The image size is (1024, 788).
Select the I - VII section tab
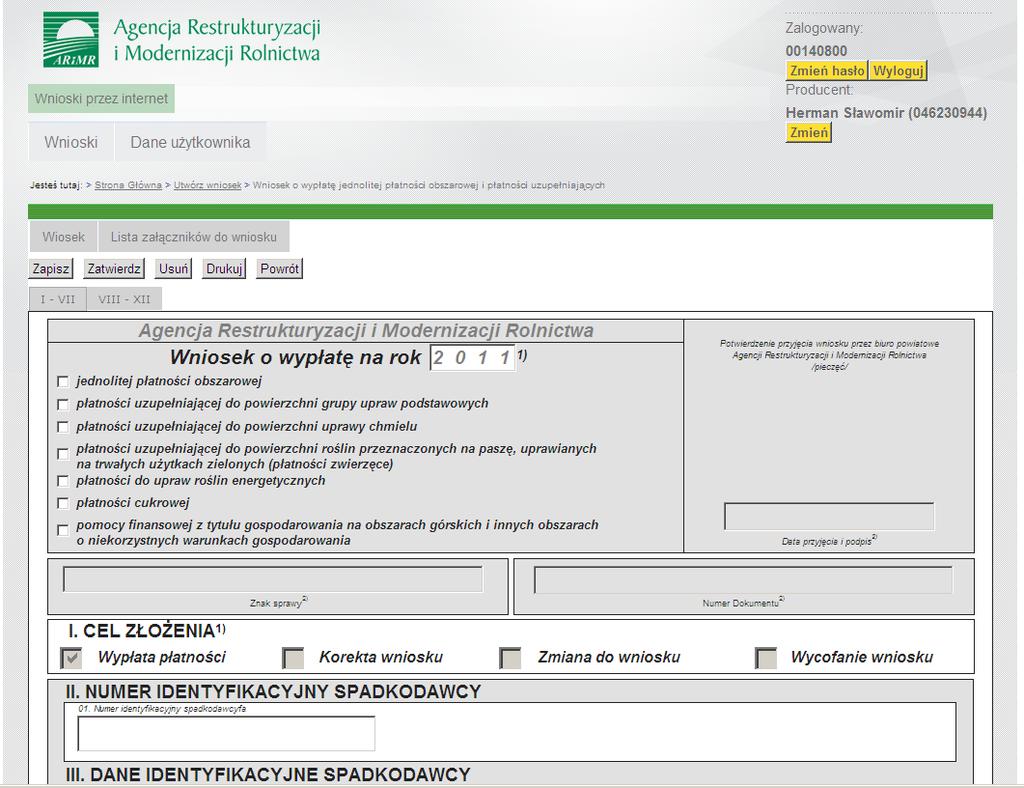[x=57, y=299]
